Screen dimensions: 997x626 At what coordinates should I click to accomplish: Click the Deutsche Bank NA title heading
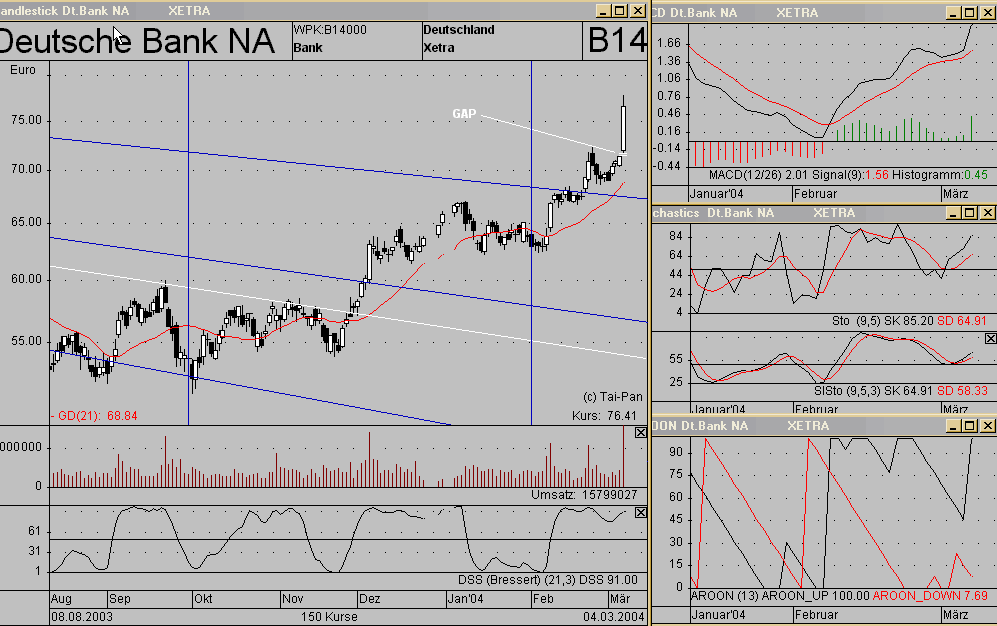137,41
